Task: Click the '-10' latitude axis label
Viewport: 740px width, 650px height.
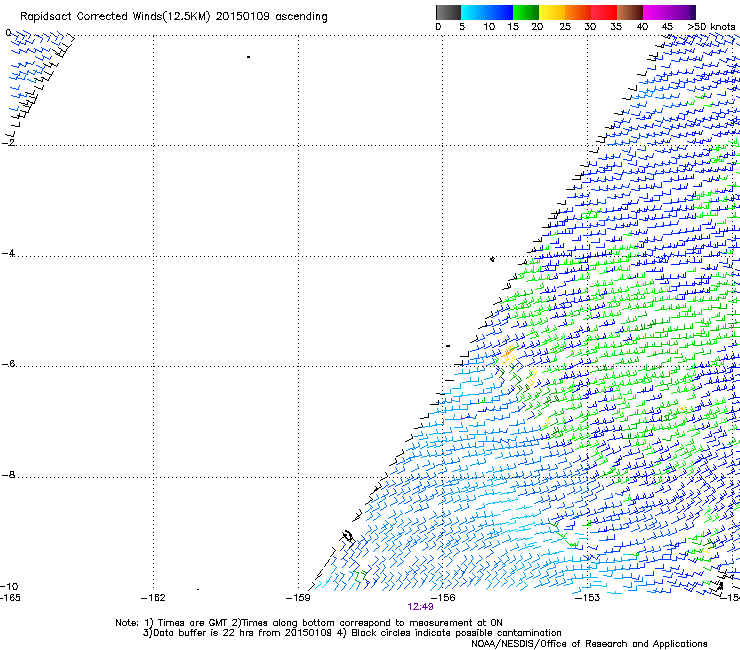Action: pos(9,587)
